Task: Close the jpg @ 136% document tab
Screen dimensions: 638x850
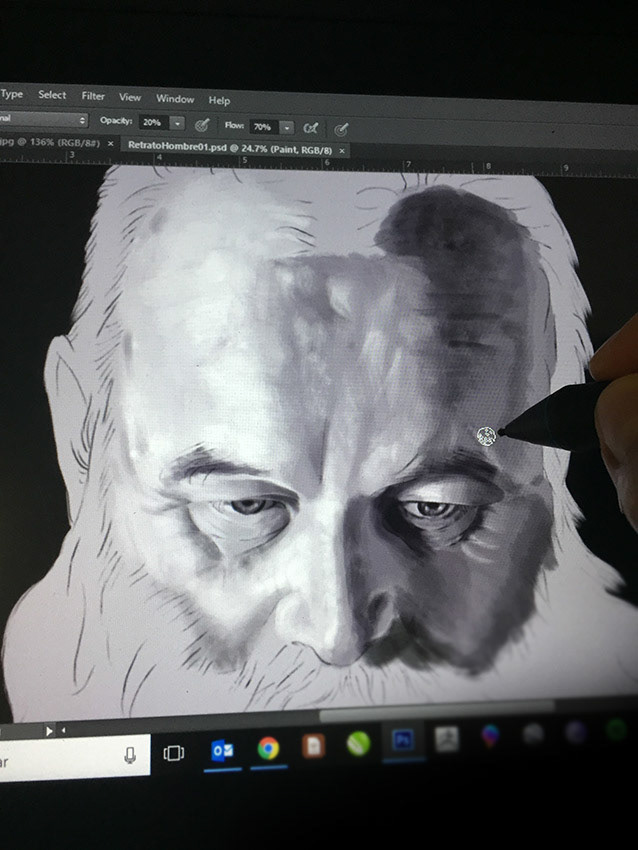Action: 111,144
